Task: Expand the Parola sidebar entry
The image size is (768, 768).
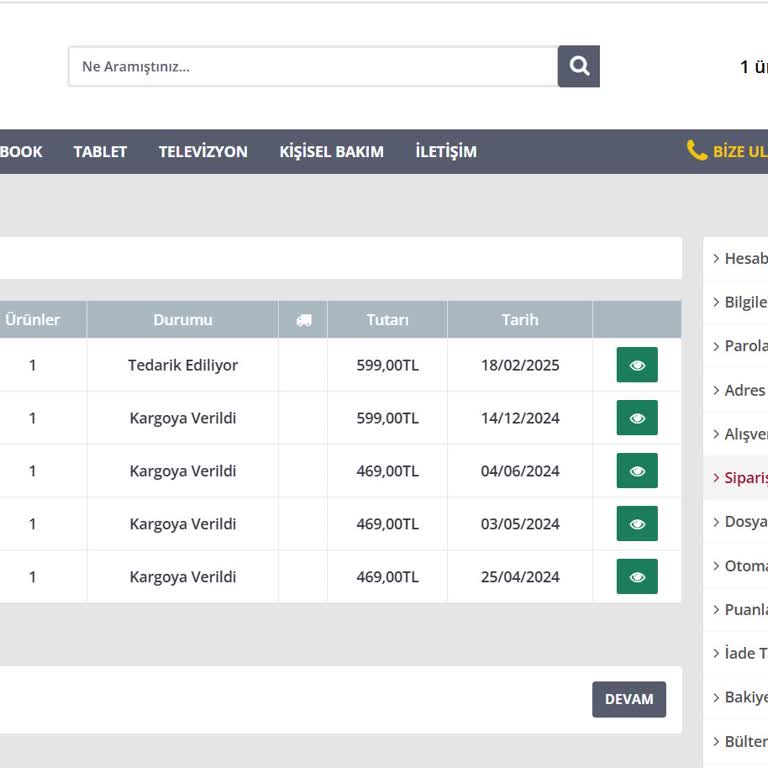Action: (744, 346)
